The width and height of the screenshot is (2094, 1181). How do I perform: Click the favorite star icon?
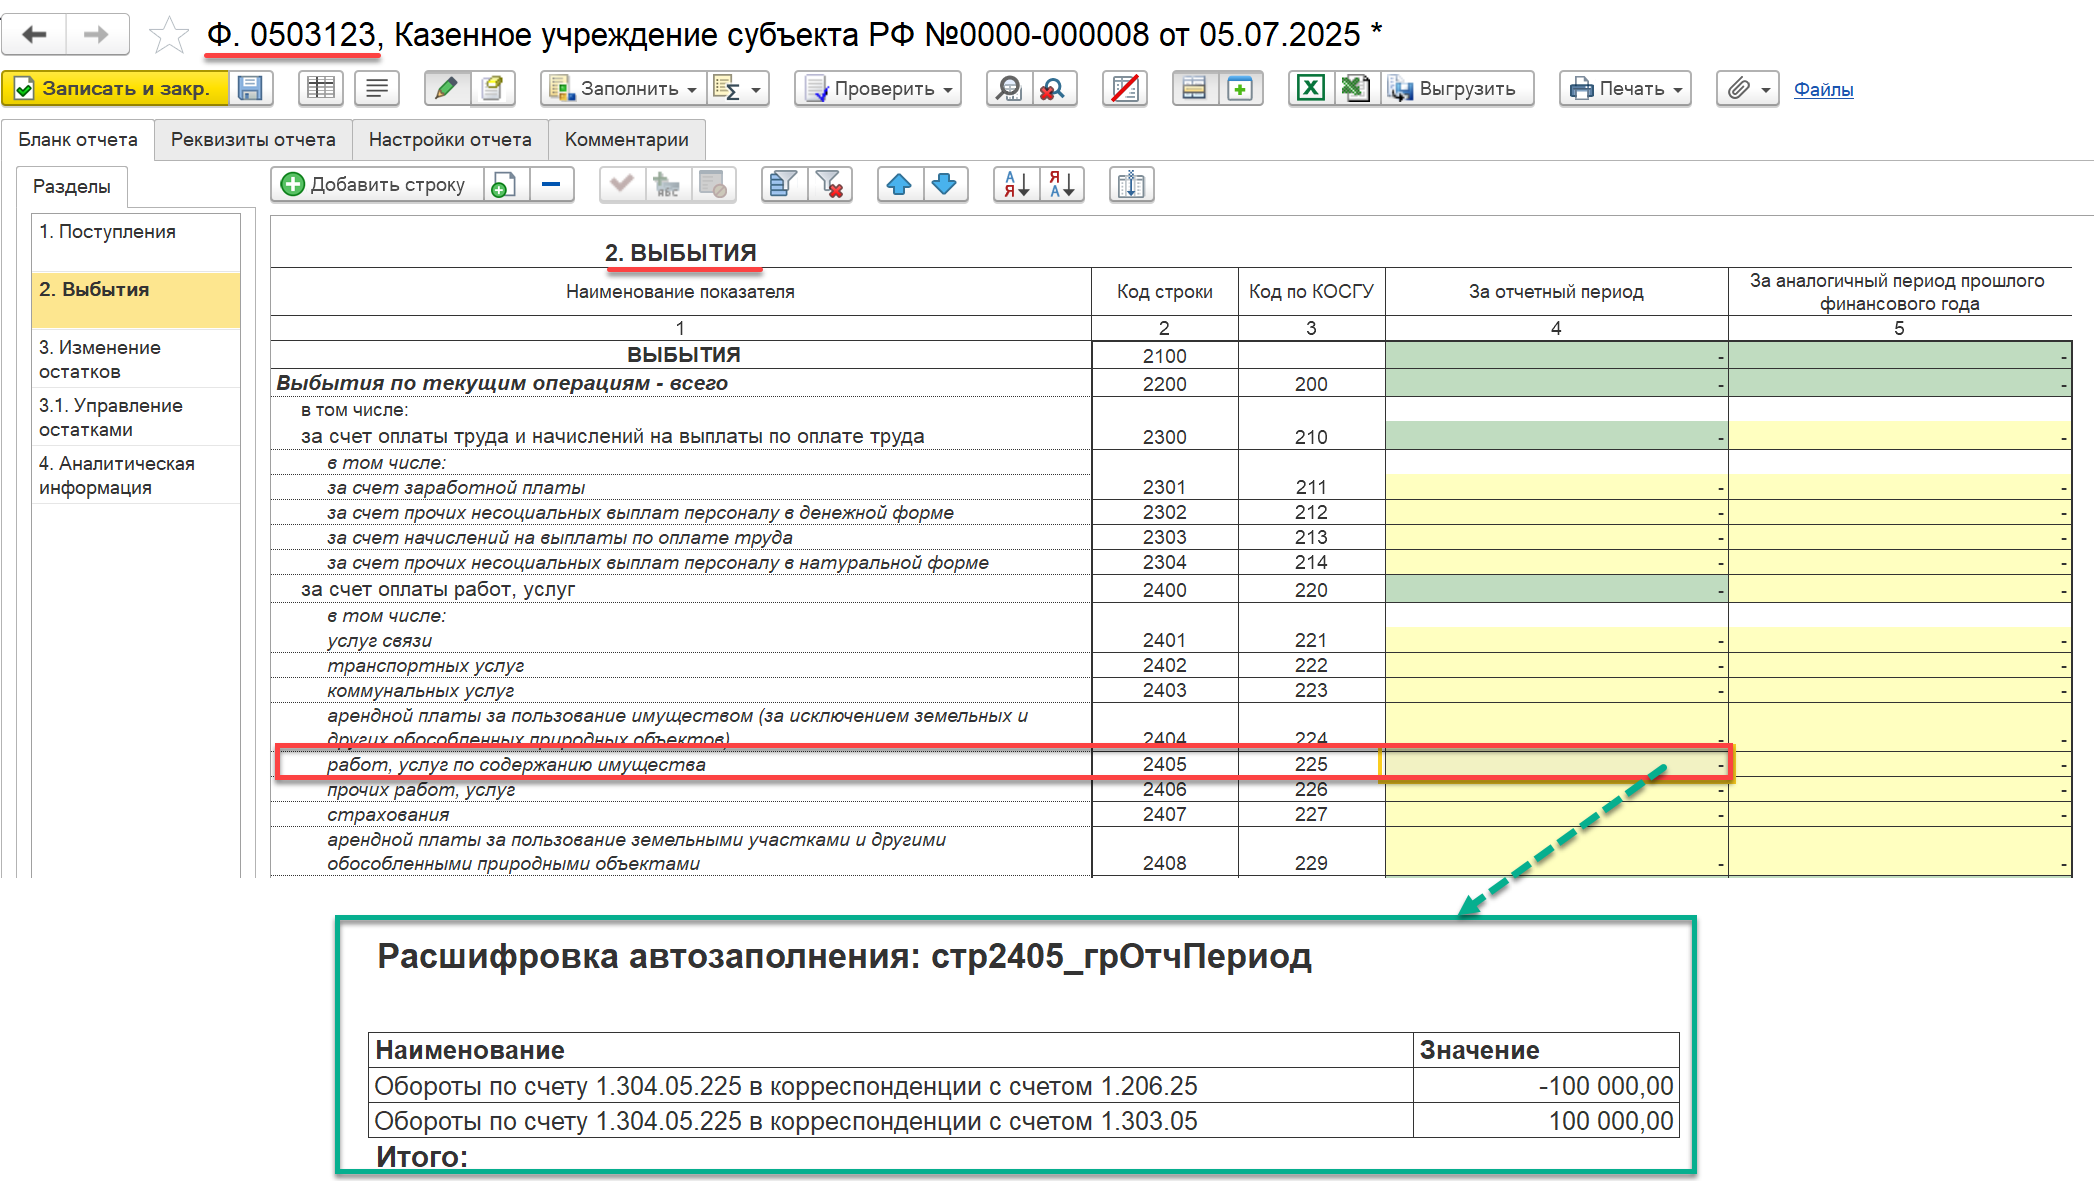point(168,36)
